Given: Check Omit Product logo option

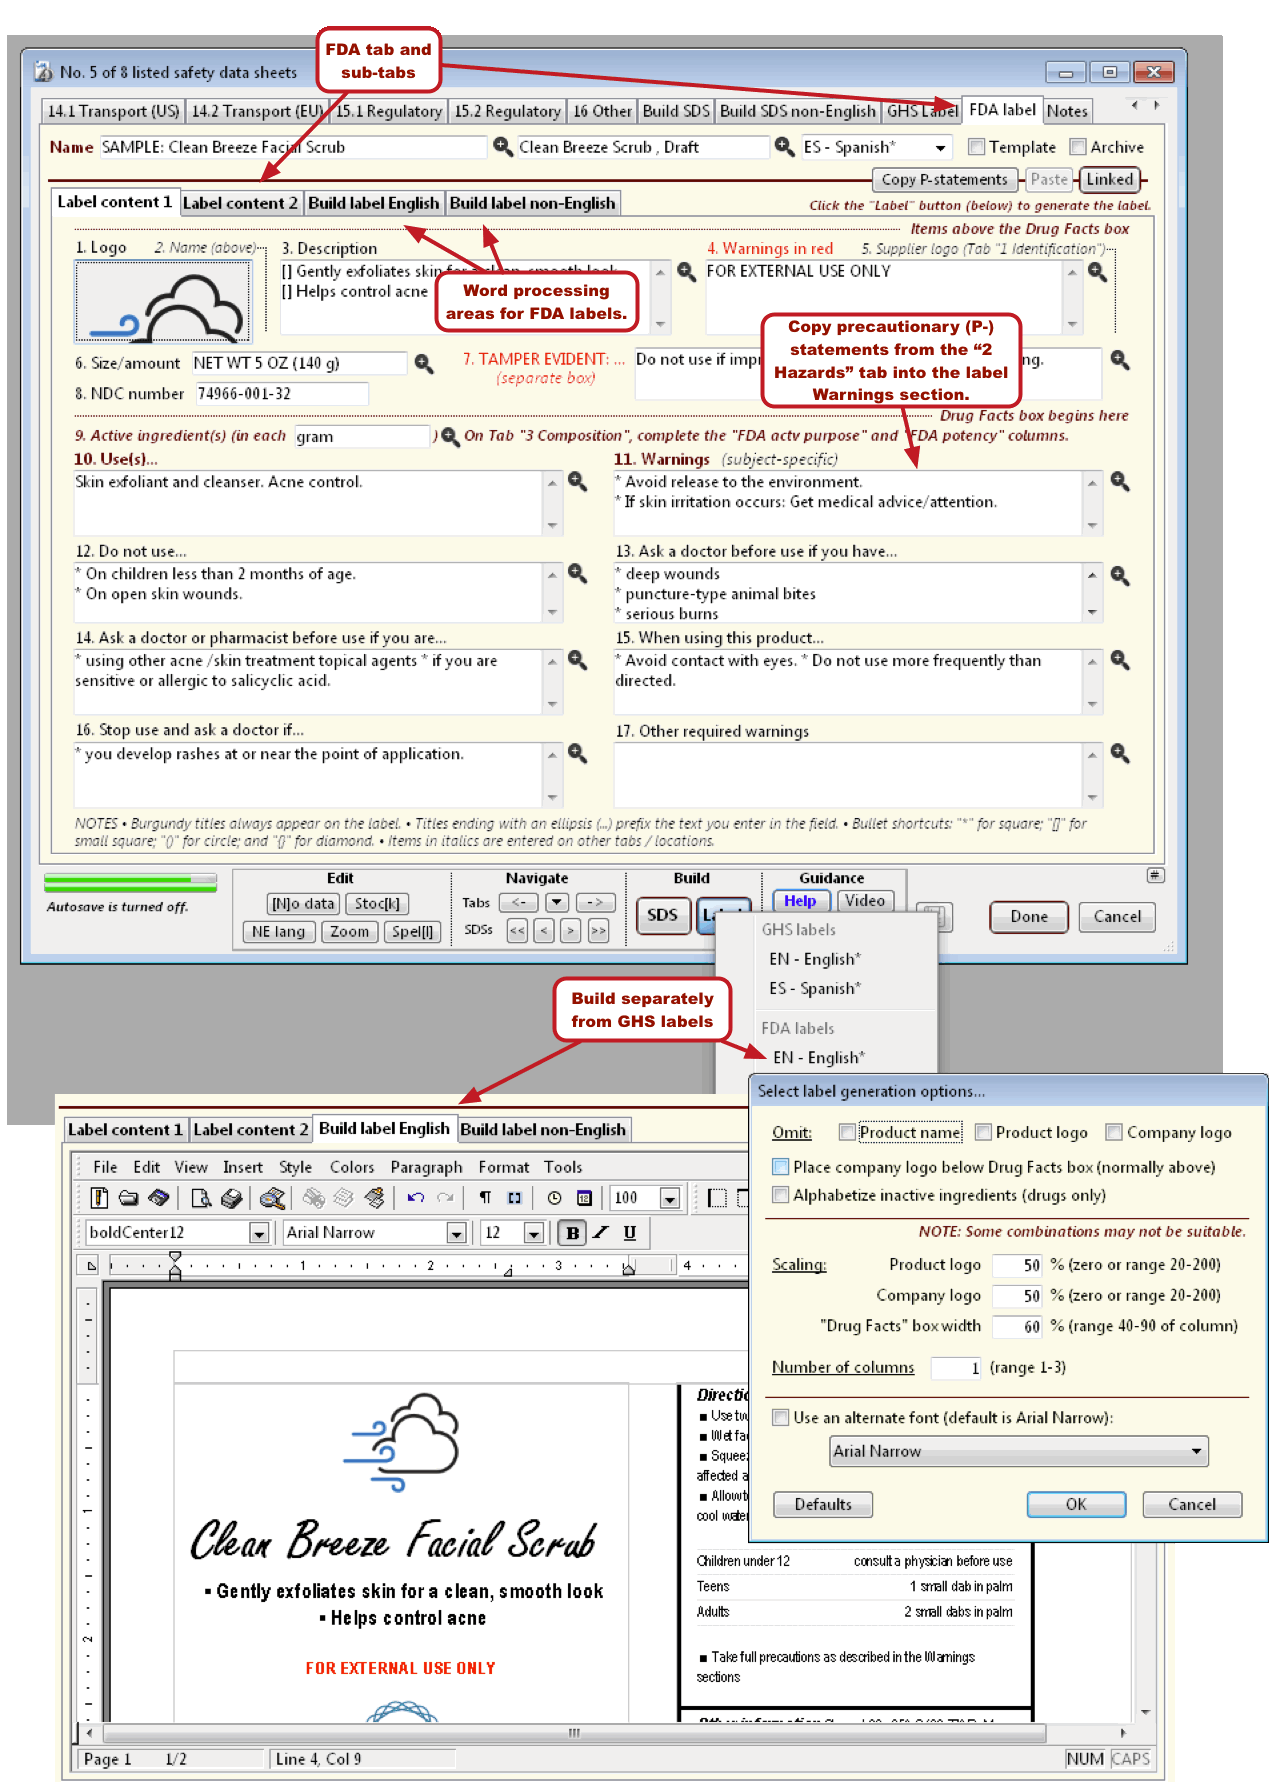Looking at the screenshot, I should [x=983, y=1132].
